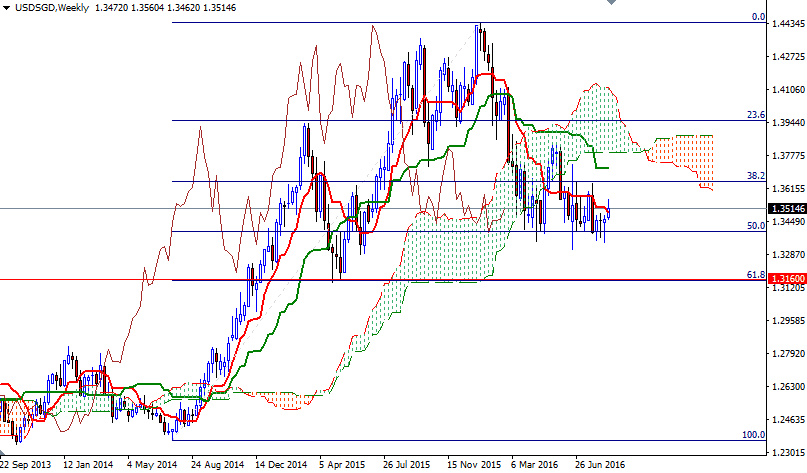The image size is (807, 473).
Task: Click the 1.27920 price scale value
Action: [x=788, y=353]
